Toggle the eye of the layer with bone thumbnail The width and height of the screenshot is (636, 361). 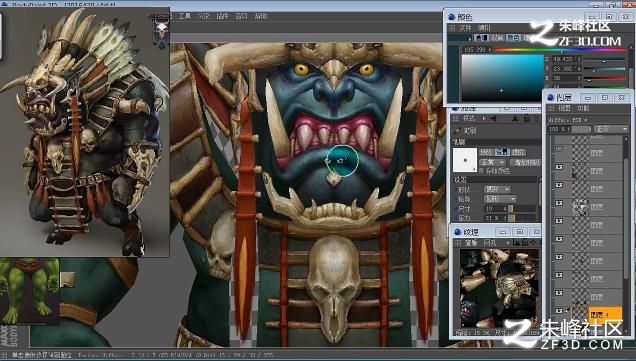559,203
